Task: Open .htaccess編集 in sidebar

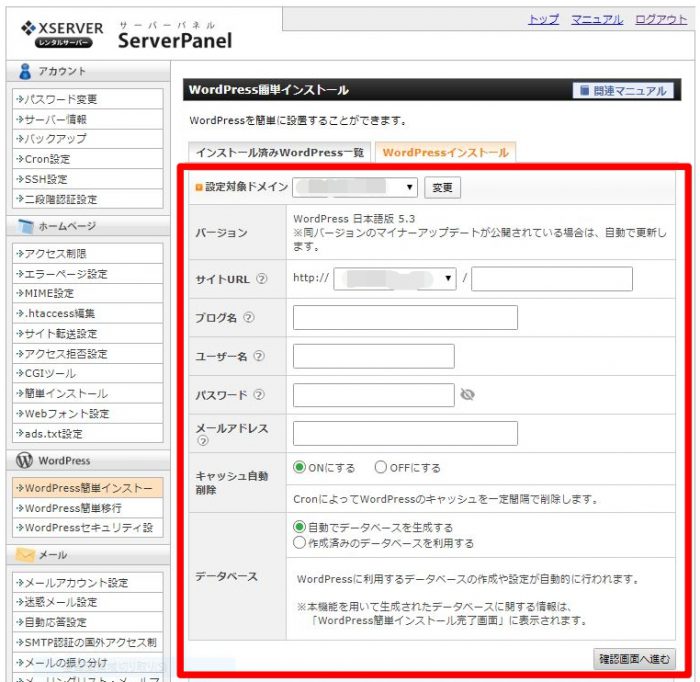Action: click(88, 313)
